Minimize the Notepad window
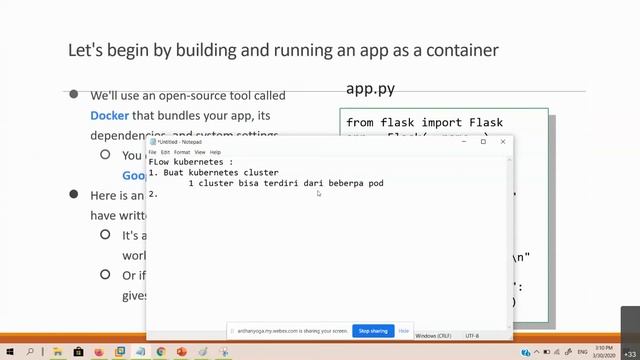 tap(464, 142)
